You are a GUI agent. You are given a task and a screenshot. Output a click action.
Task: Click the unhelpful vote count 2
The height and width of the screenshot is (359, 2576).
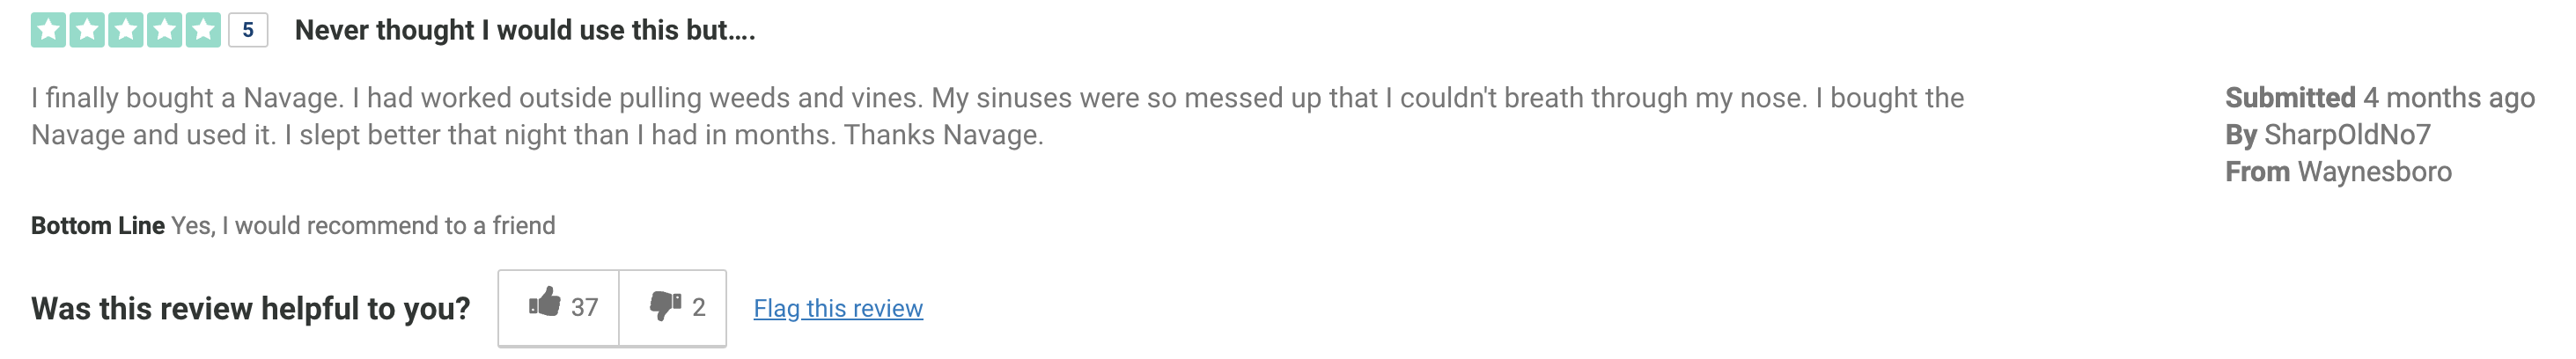pyautogui.click(x=699, y=308)
